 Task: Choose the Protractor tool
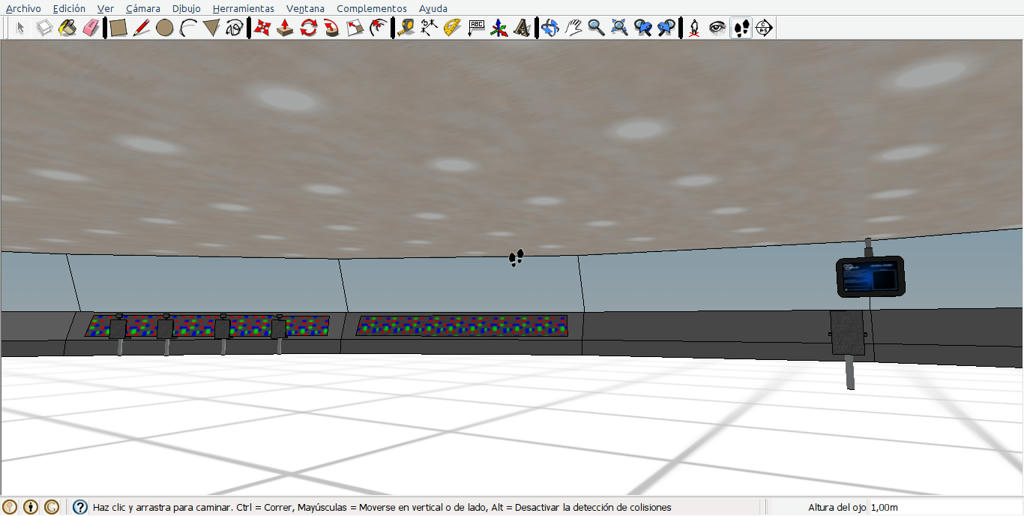click(x=452, y=27)
